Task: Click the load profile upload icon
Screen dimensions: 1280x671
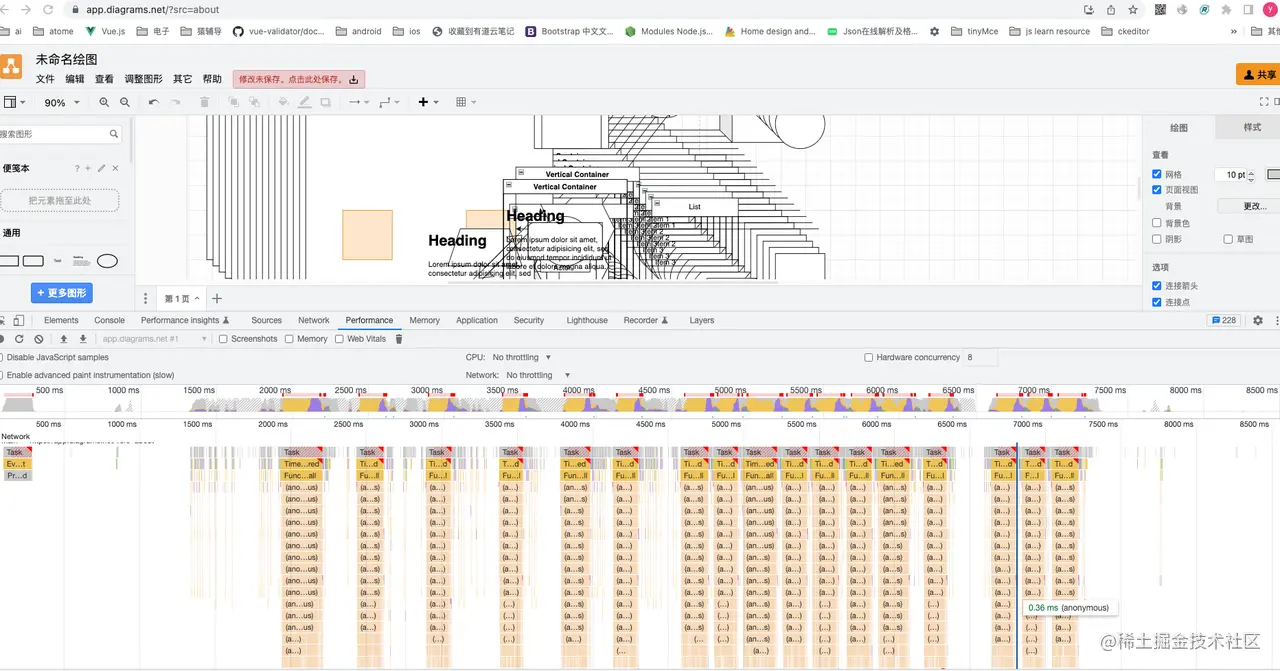Action: point(64,339)
